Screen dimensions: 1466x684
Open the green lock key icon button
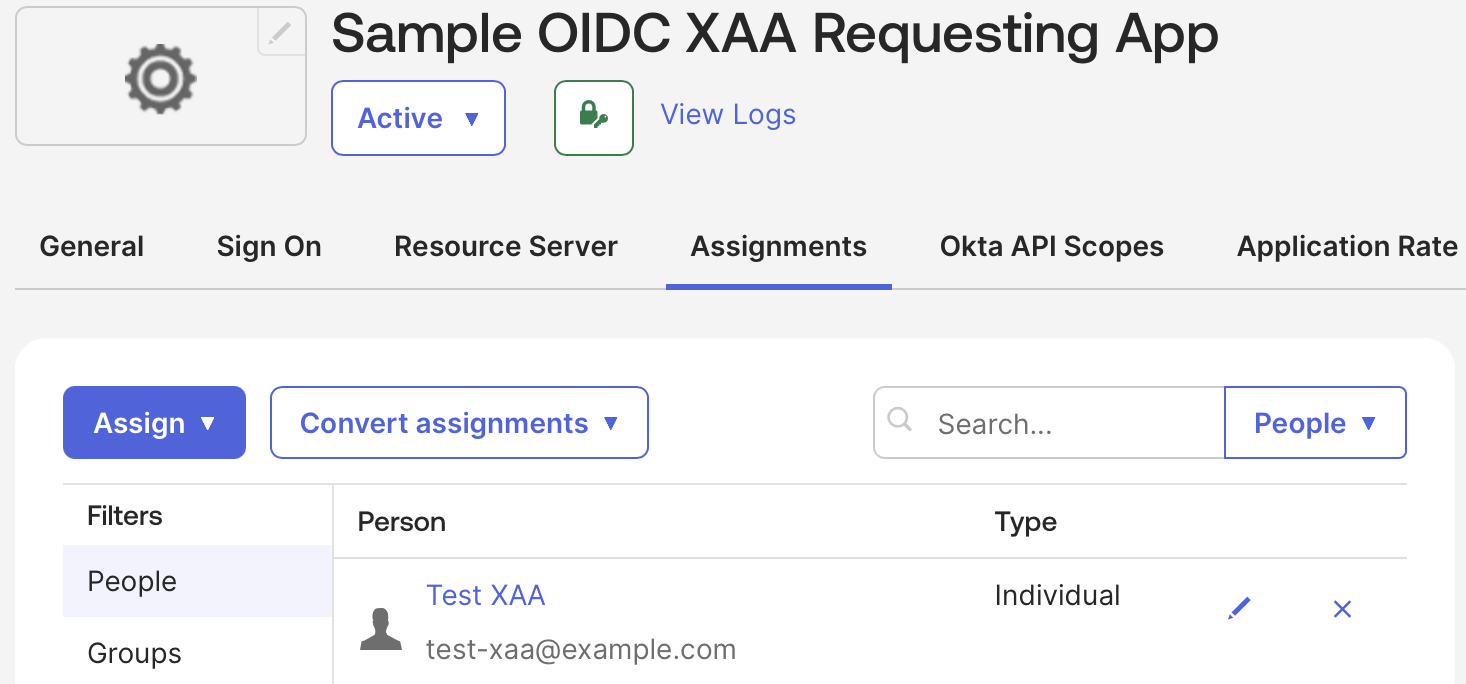point(594,118)
